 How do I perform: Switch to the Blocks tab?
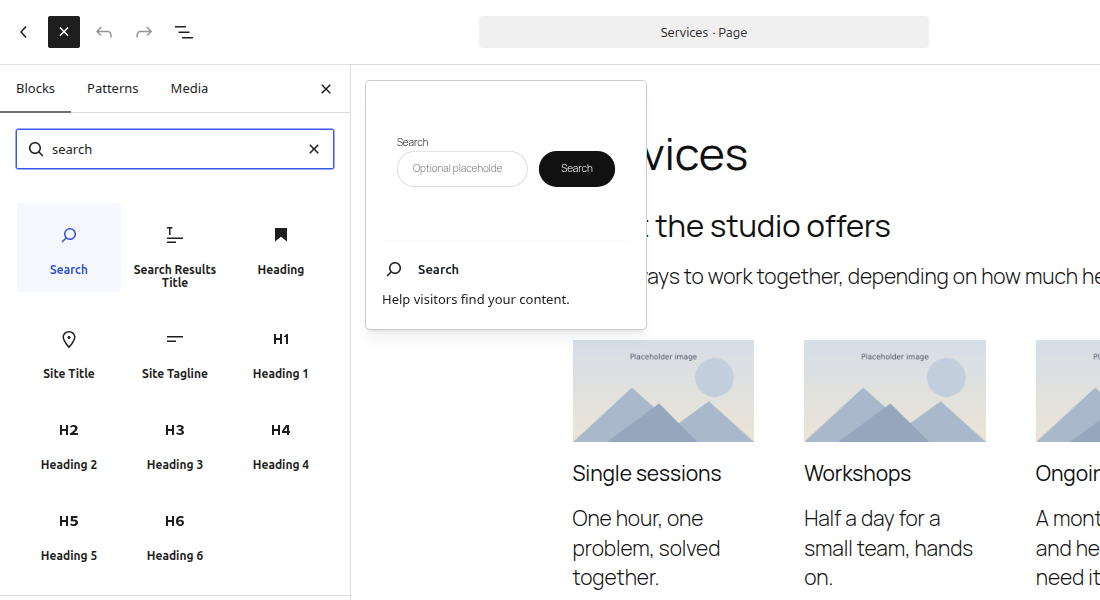click(x=36, y=88)
